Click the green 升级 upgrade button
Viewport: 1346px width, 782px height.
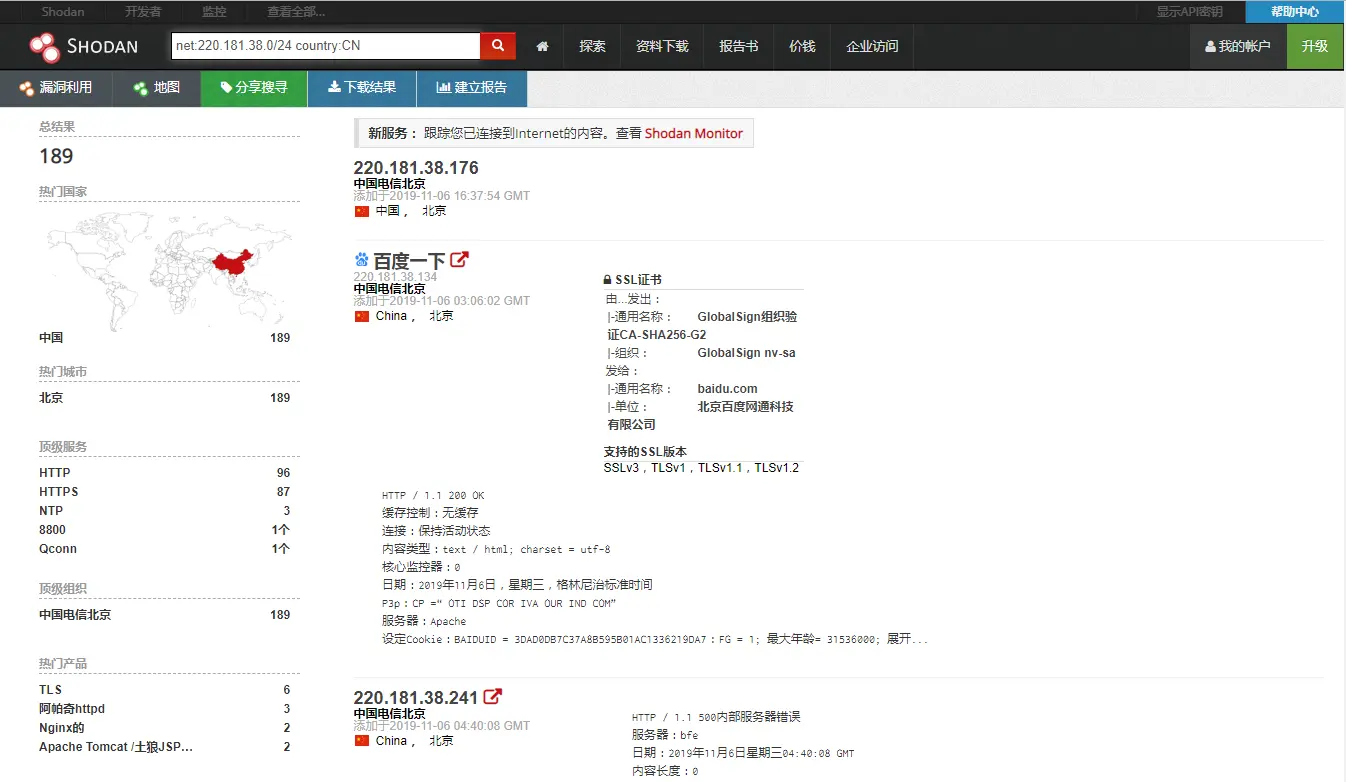pyautogui.click(x=1314, y=47)
